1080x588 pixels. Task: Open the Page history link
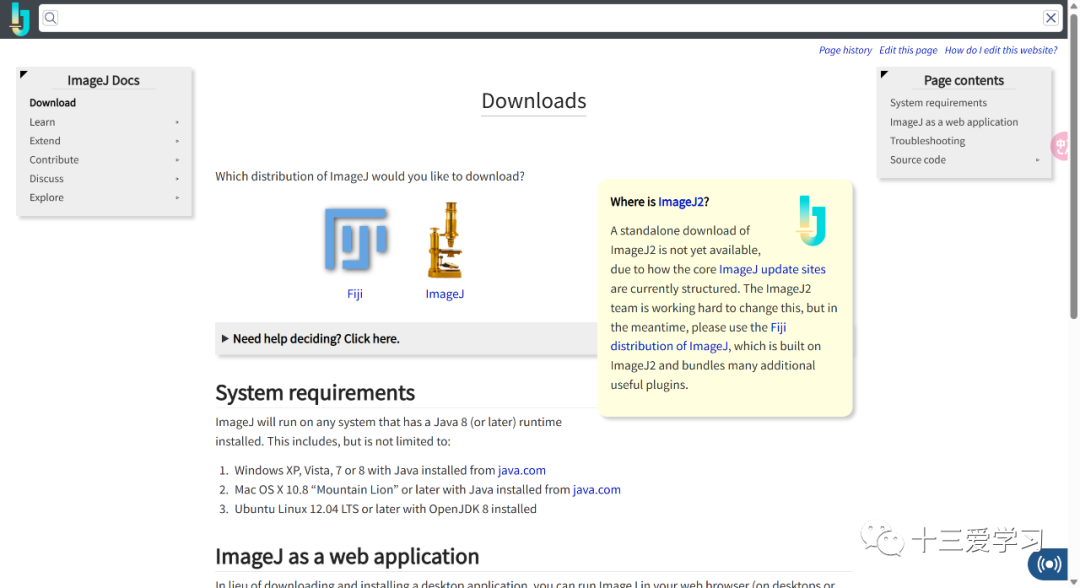pos(845,50)
